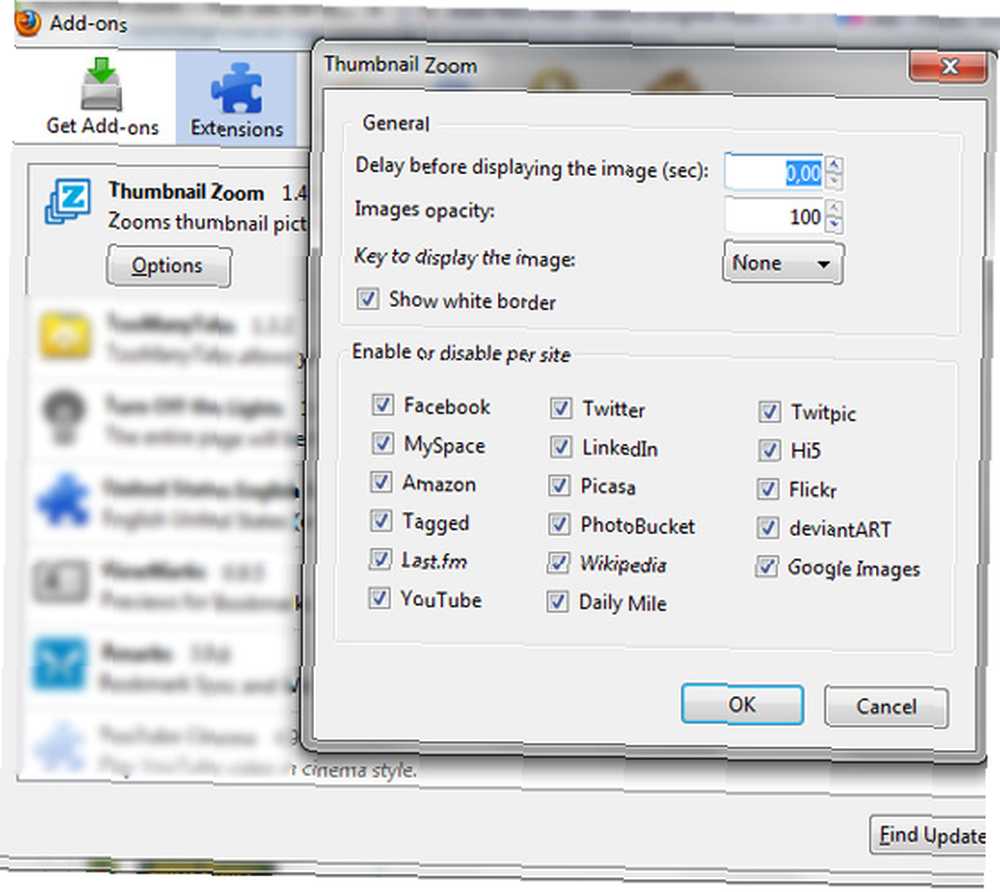The image size is (1000, 892).
Task: Uncheck the Hi5 checkbox
Action: pyautogui.click(x=768, y=450)
